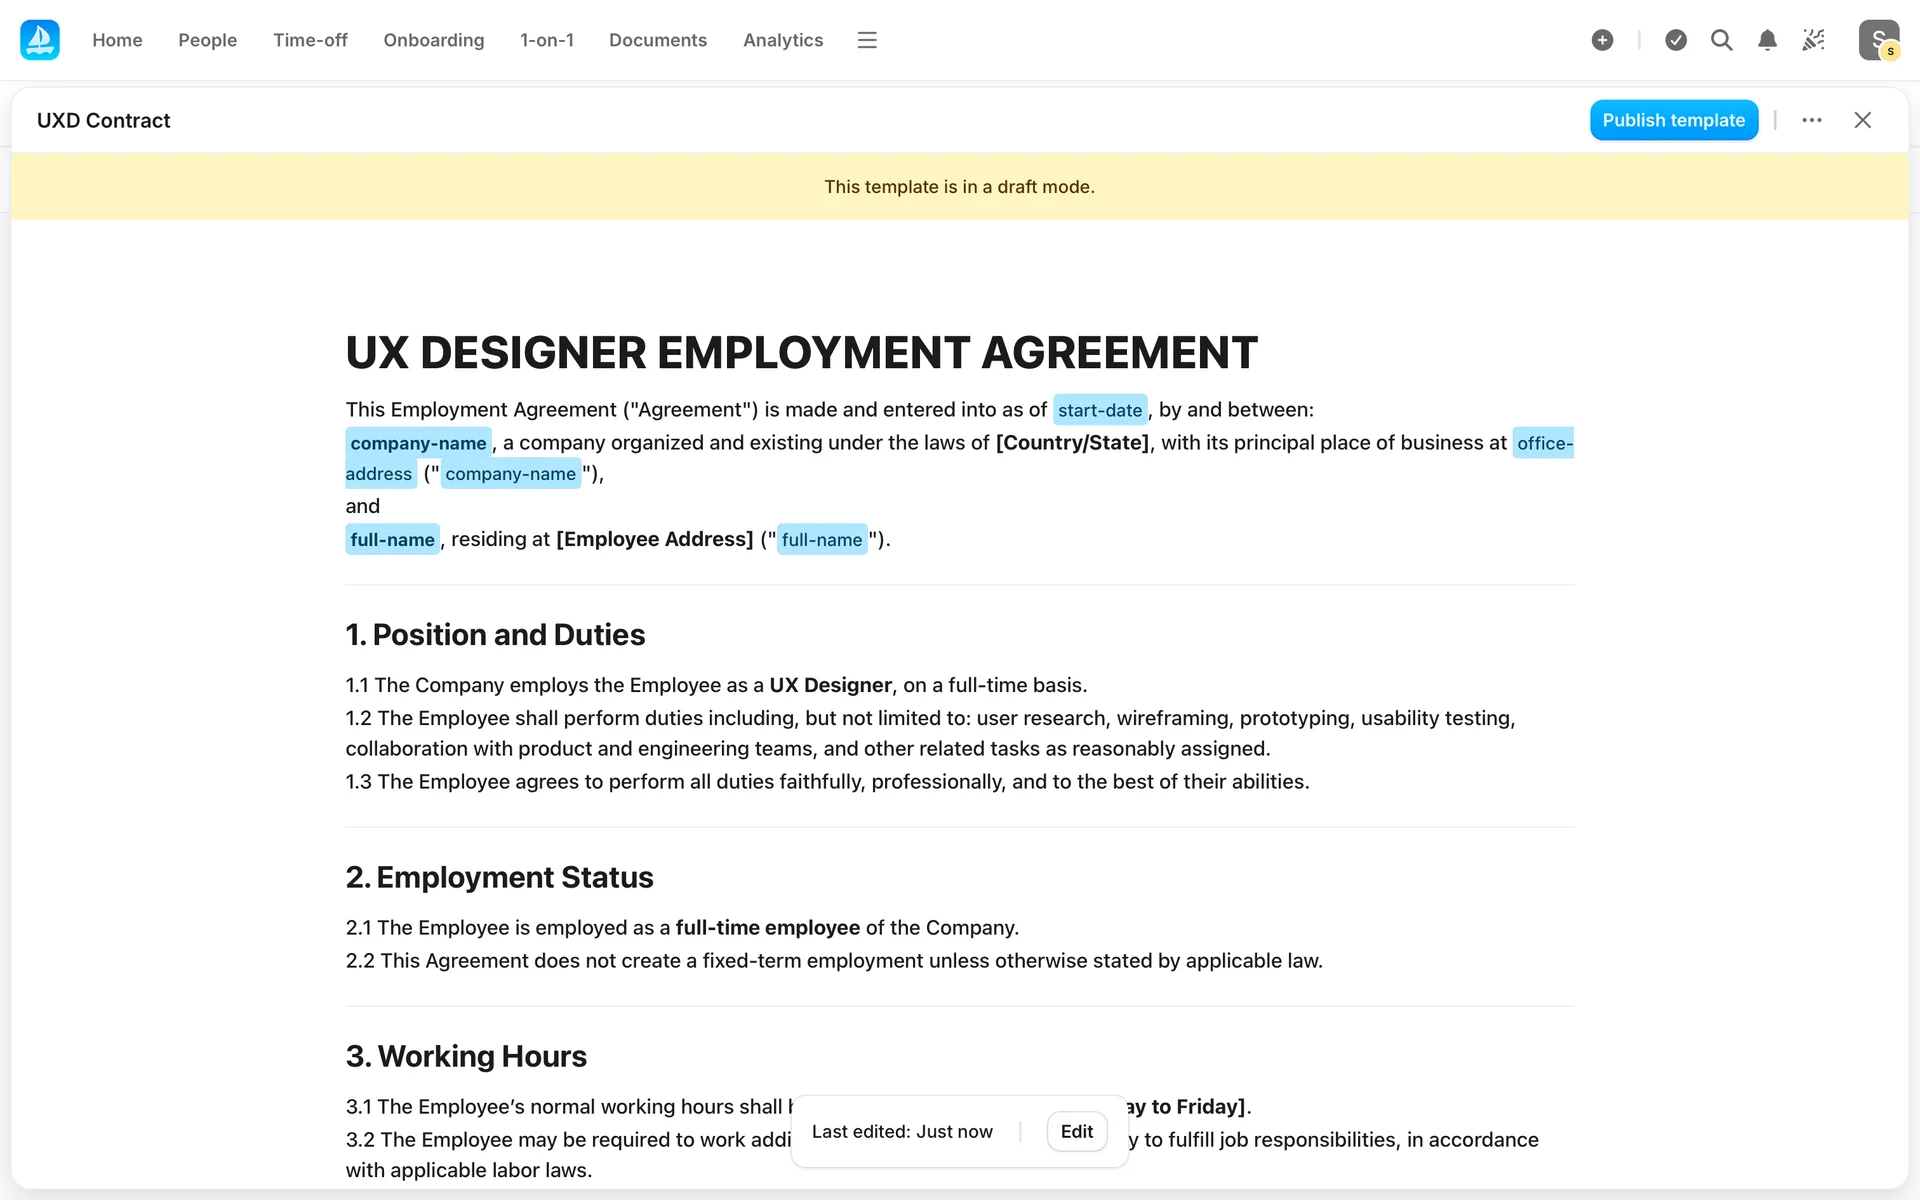
Task: Go to the Documents tab
Action: tap(657, 40)
